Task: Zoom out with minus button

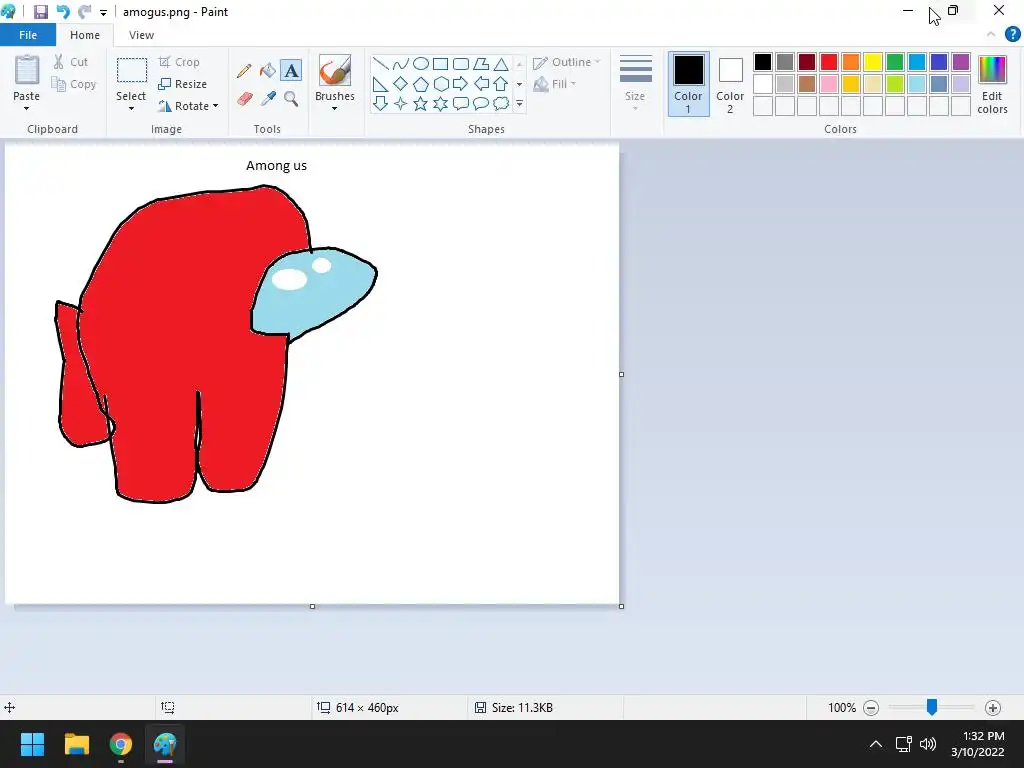Action: [x=871, y=707]
